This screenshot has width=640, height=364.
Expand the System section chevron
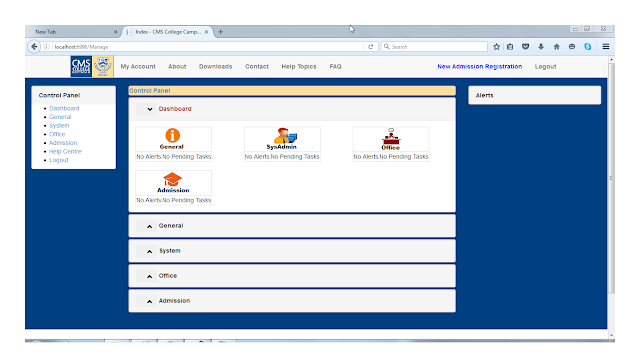pyautogui.click(x=150, y=251)
